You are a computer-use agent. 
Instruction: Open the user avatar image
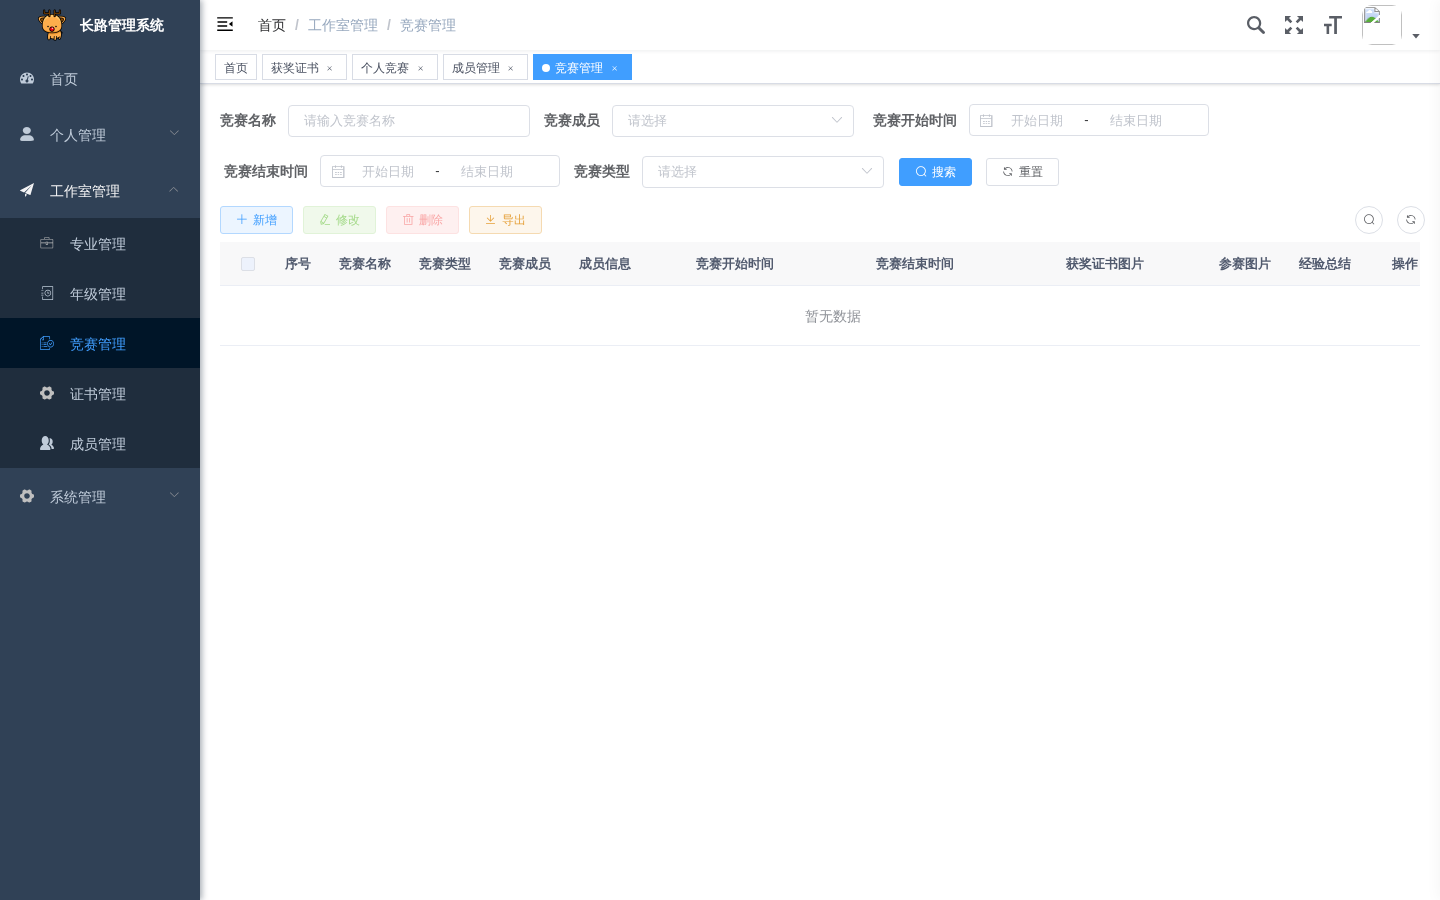tap(1381, 25)
